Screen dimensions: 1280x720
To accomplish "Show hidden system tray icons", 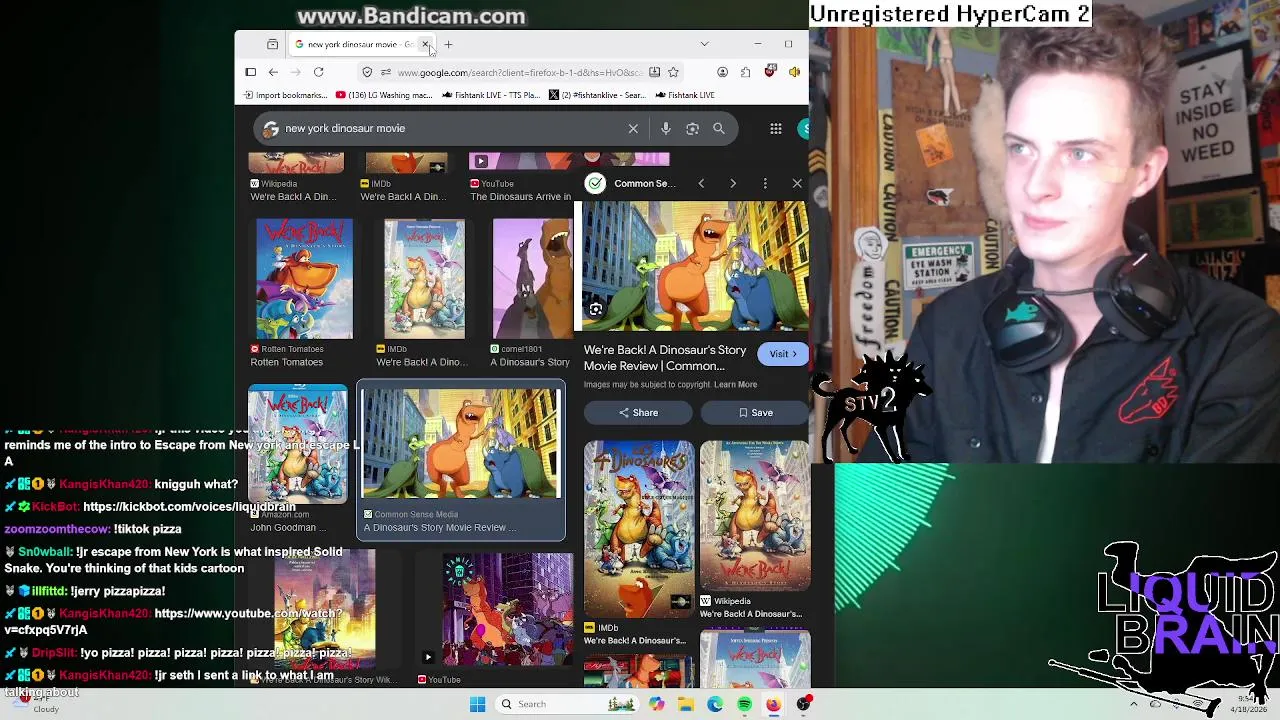I will [x=1133, y=704].
